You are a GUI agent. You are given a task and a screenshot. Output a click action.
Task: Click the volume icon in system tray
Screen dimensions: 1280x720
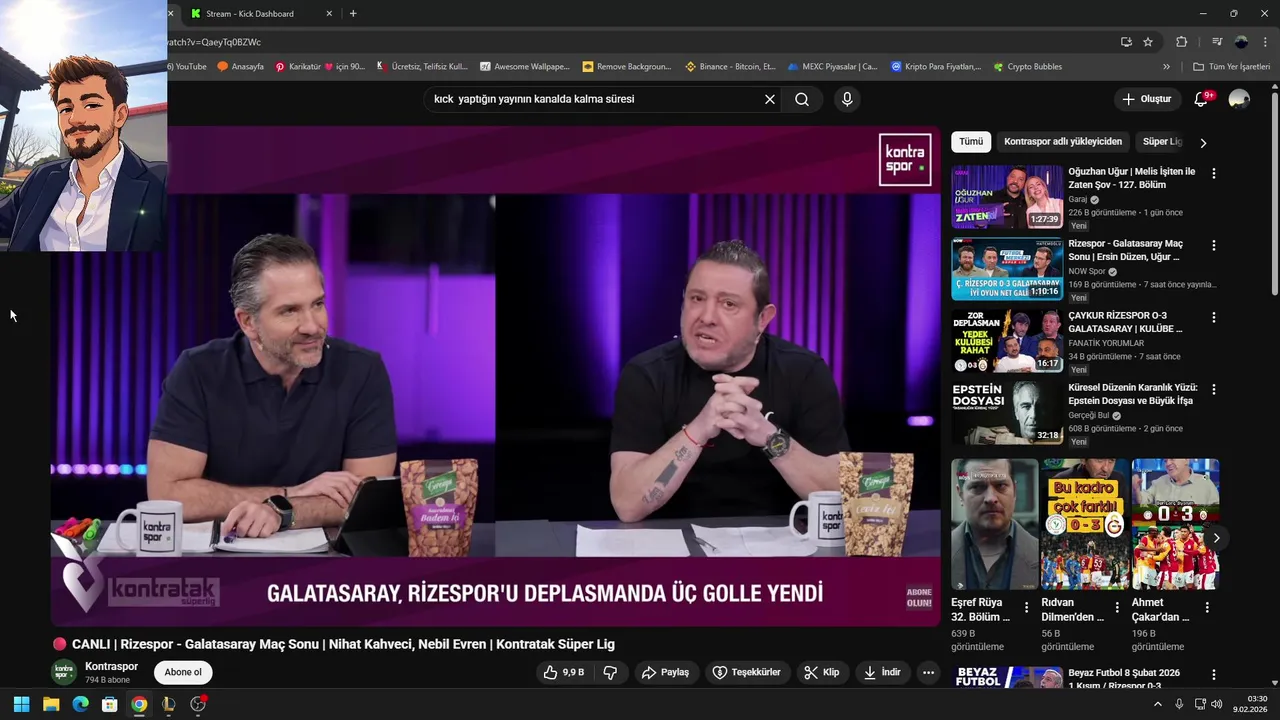pyautogui.click(x=1216, y=704)
